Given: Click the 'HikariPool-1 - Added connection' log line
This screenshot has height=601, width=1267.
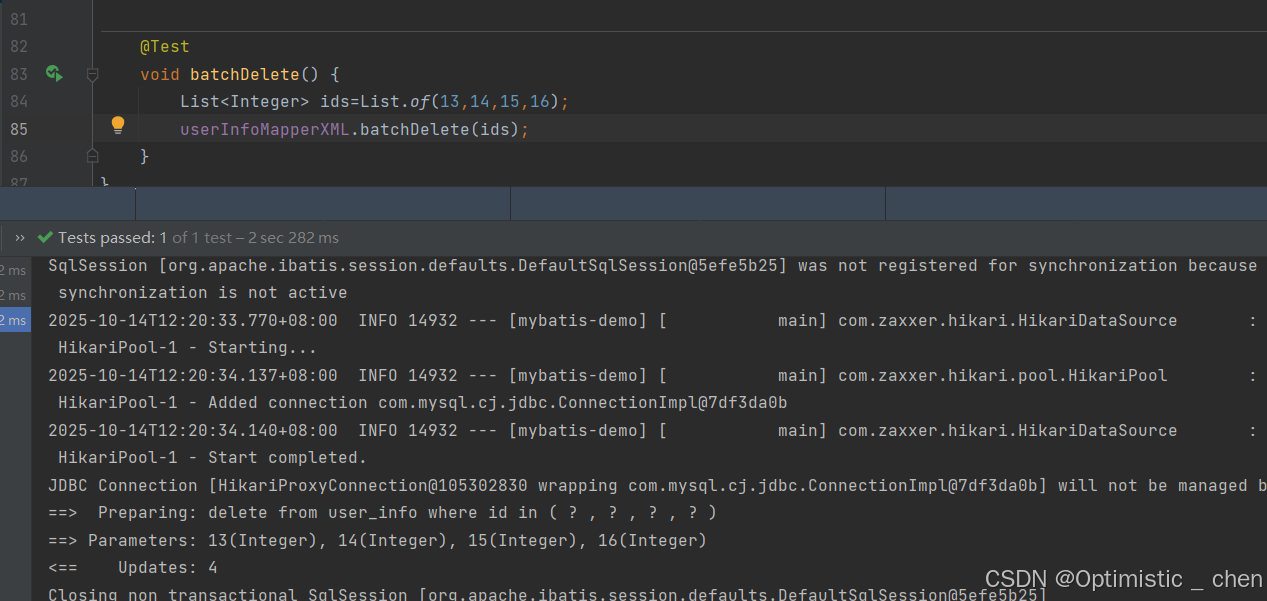Looking at the screenshot, I should pyautogui.click(x=423, y=403).
